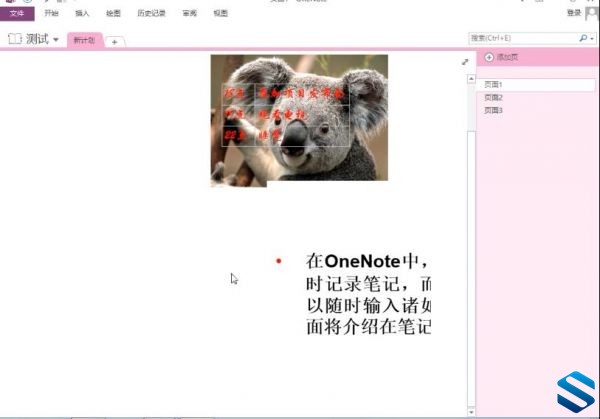Click the text line starting 以随时输入
The height and width of the screenshot is (419, 600).
click(x=368, y=306)
